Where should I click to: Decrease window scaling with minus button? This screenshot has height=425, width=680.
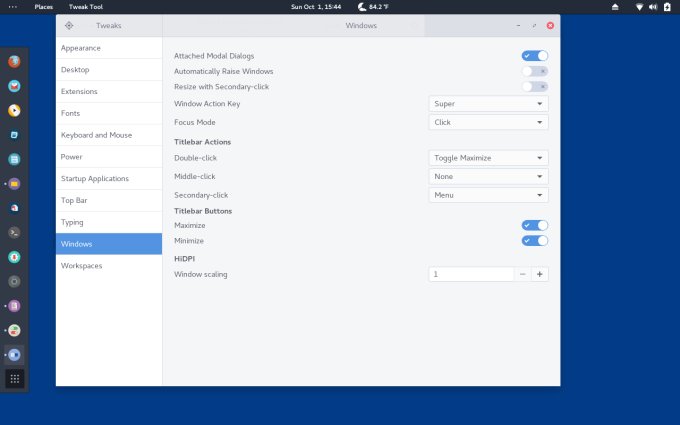[x=523, y=275]
